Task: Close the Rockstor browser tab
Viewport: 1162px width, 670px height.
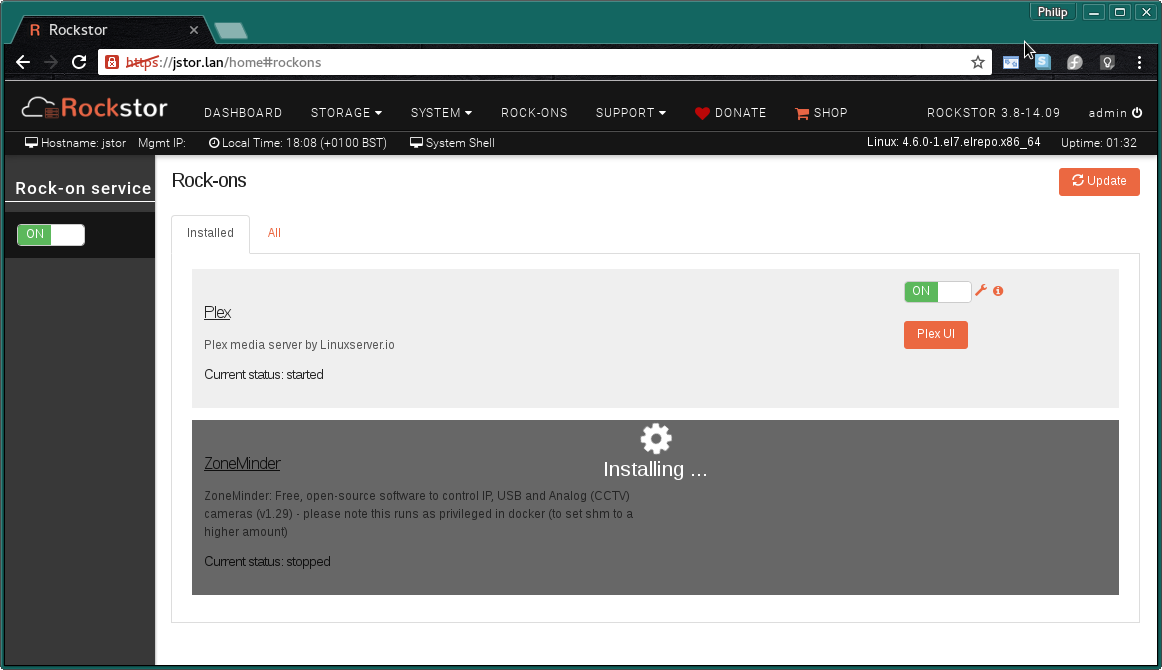Action: [x=193, y=30]
